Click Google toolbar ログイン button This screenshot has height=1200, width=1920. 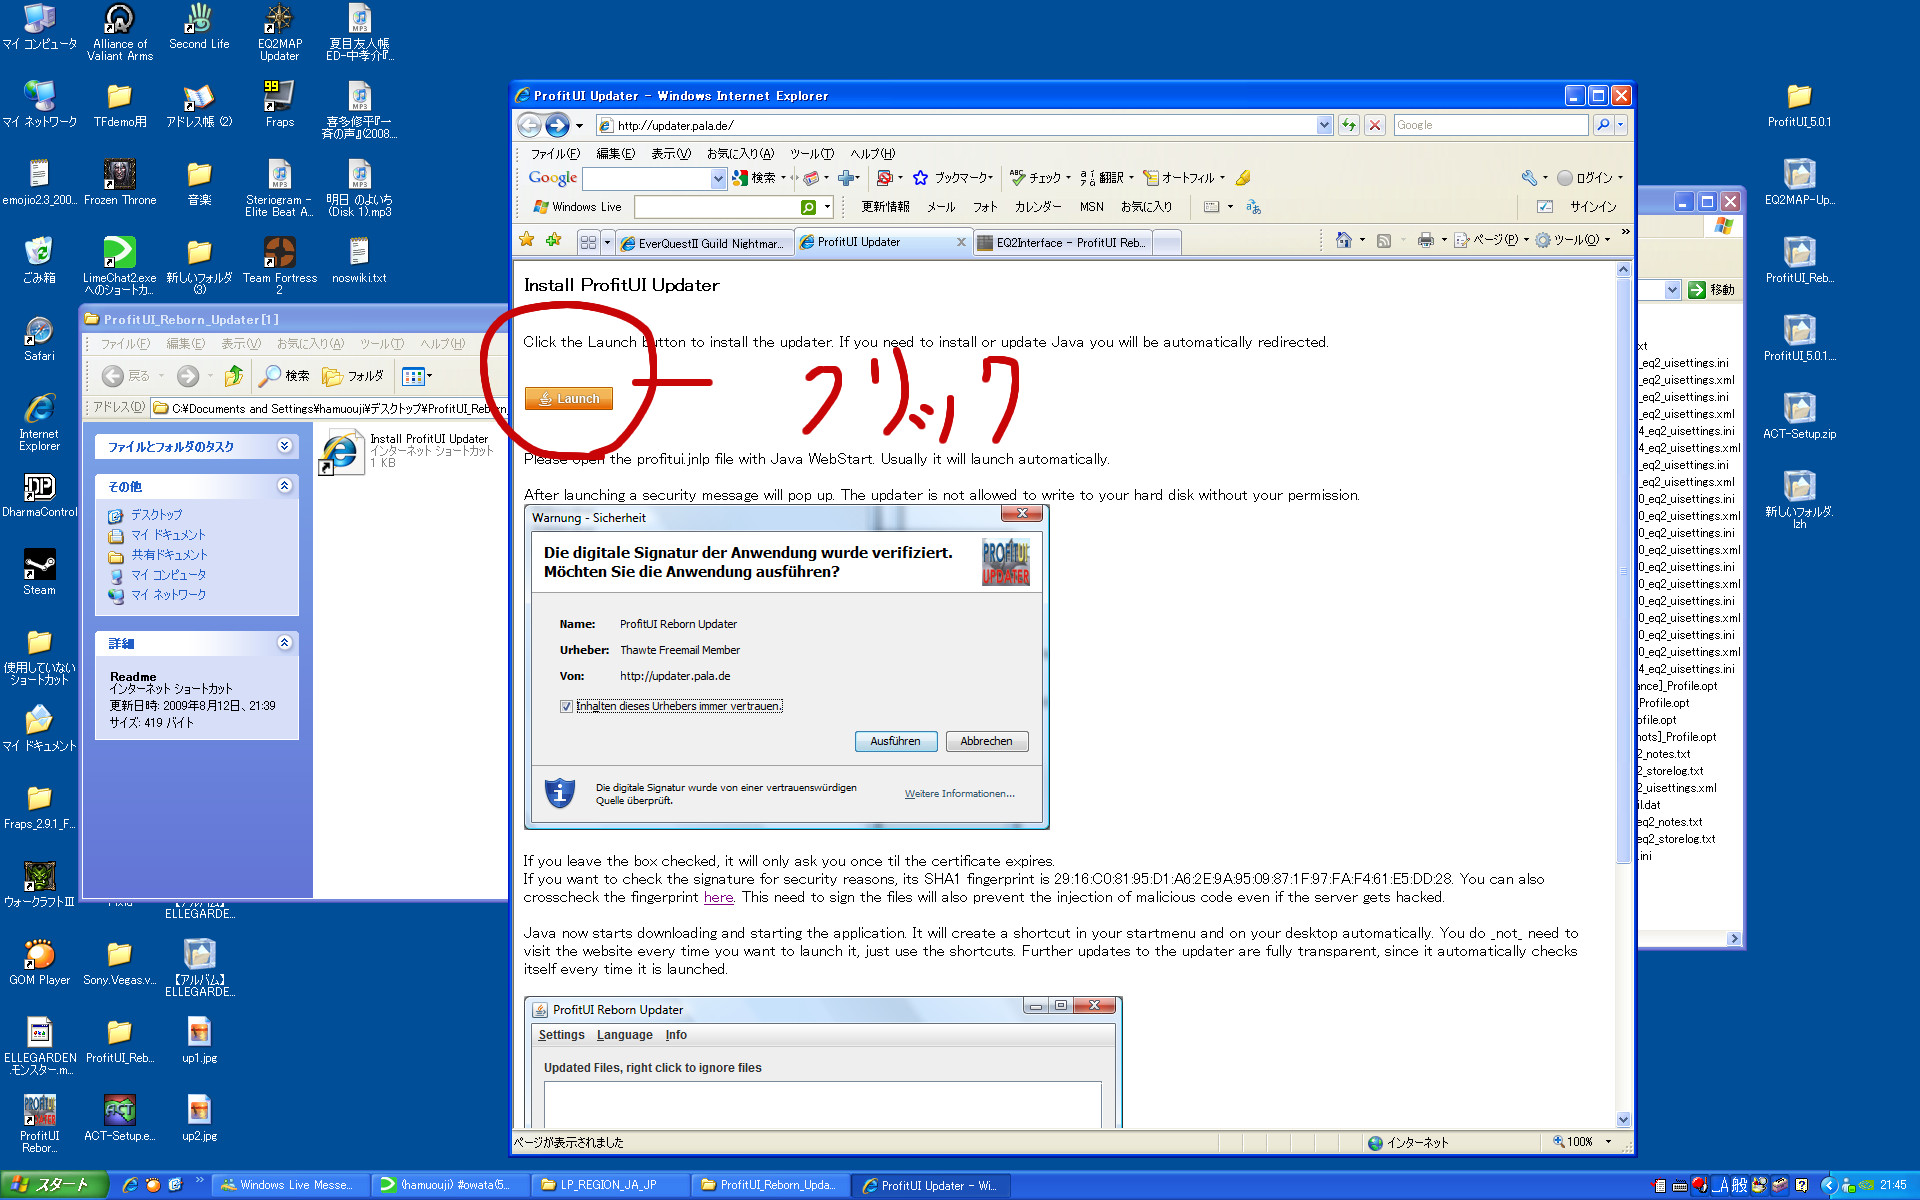pyautogui.click(x=1587, y=178)
